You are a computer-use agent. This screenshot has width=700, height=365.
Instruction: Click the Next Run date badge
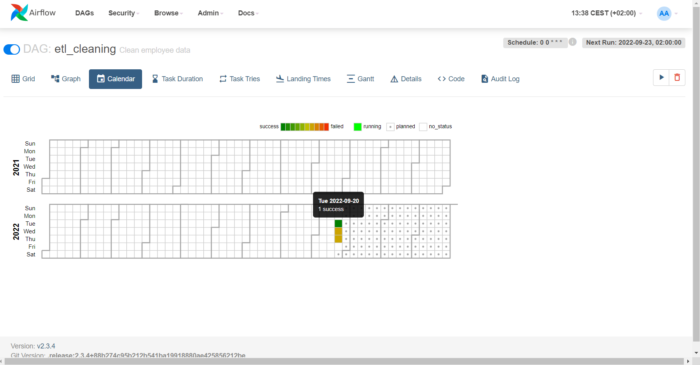[633, 42]
